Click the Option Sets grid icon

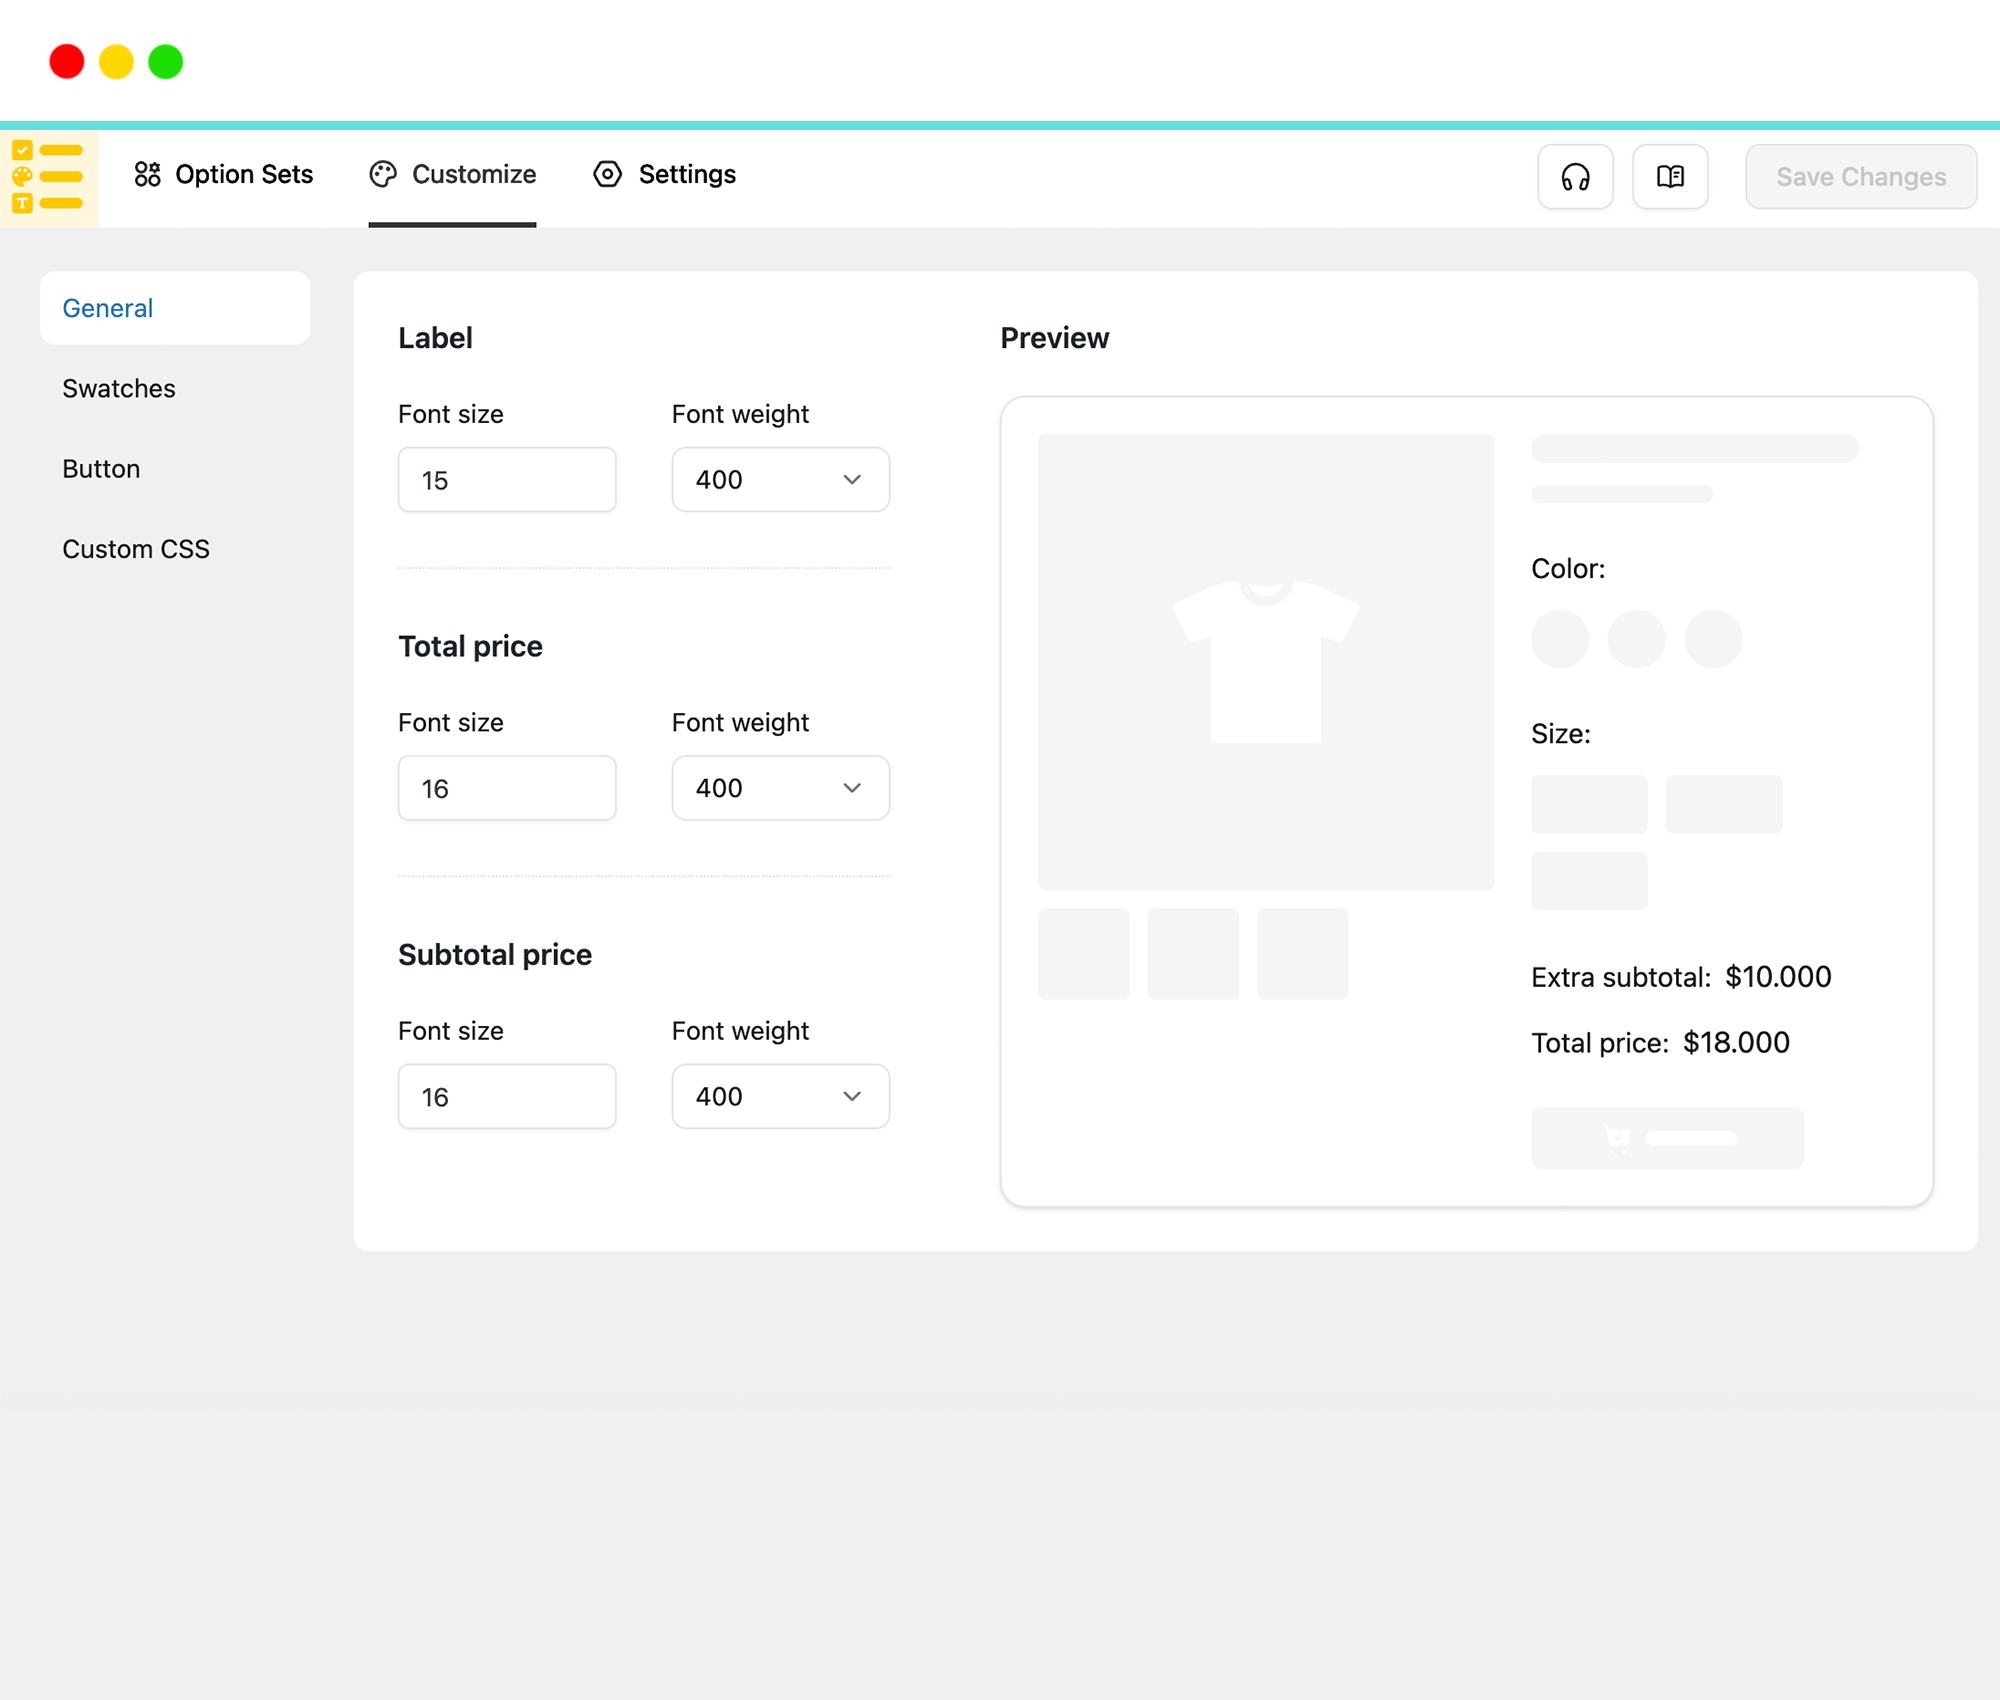tap(147, 175)
